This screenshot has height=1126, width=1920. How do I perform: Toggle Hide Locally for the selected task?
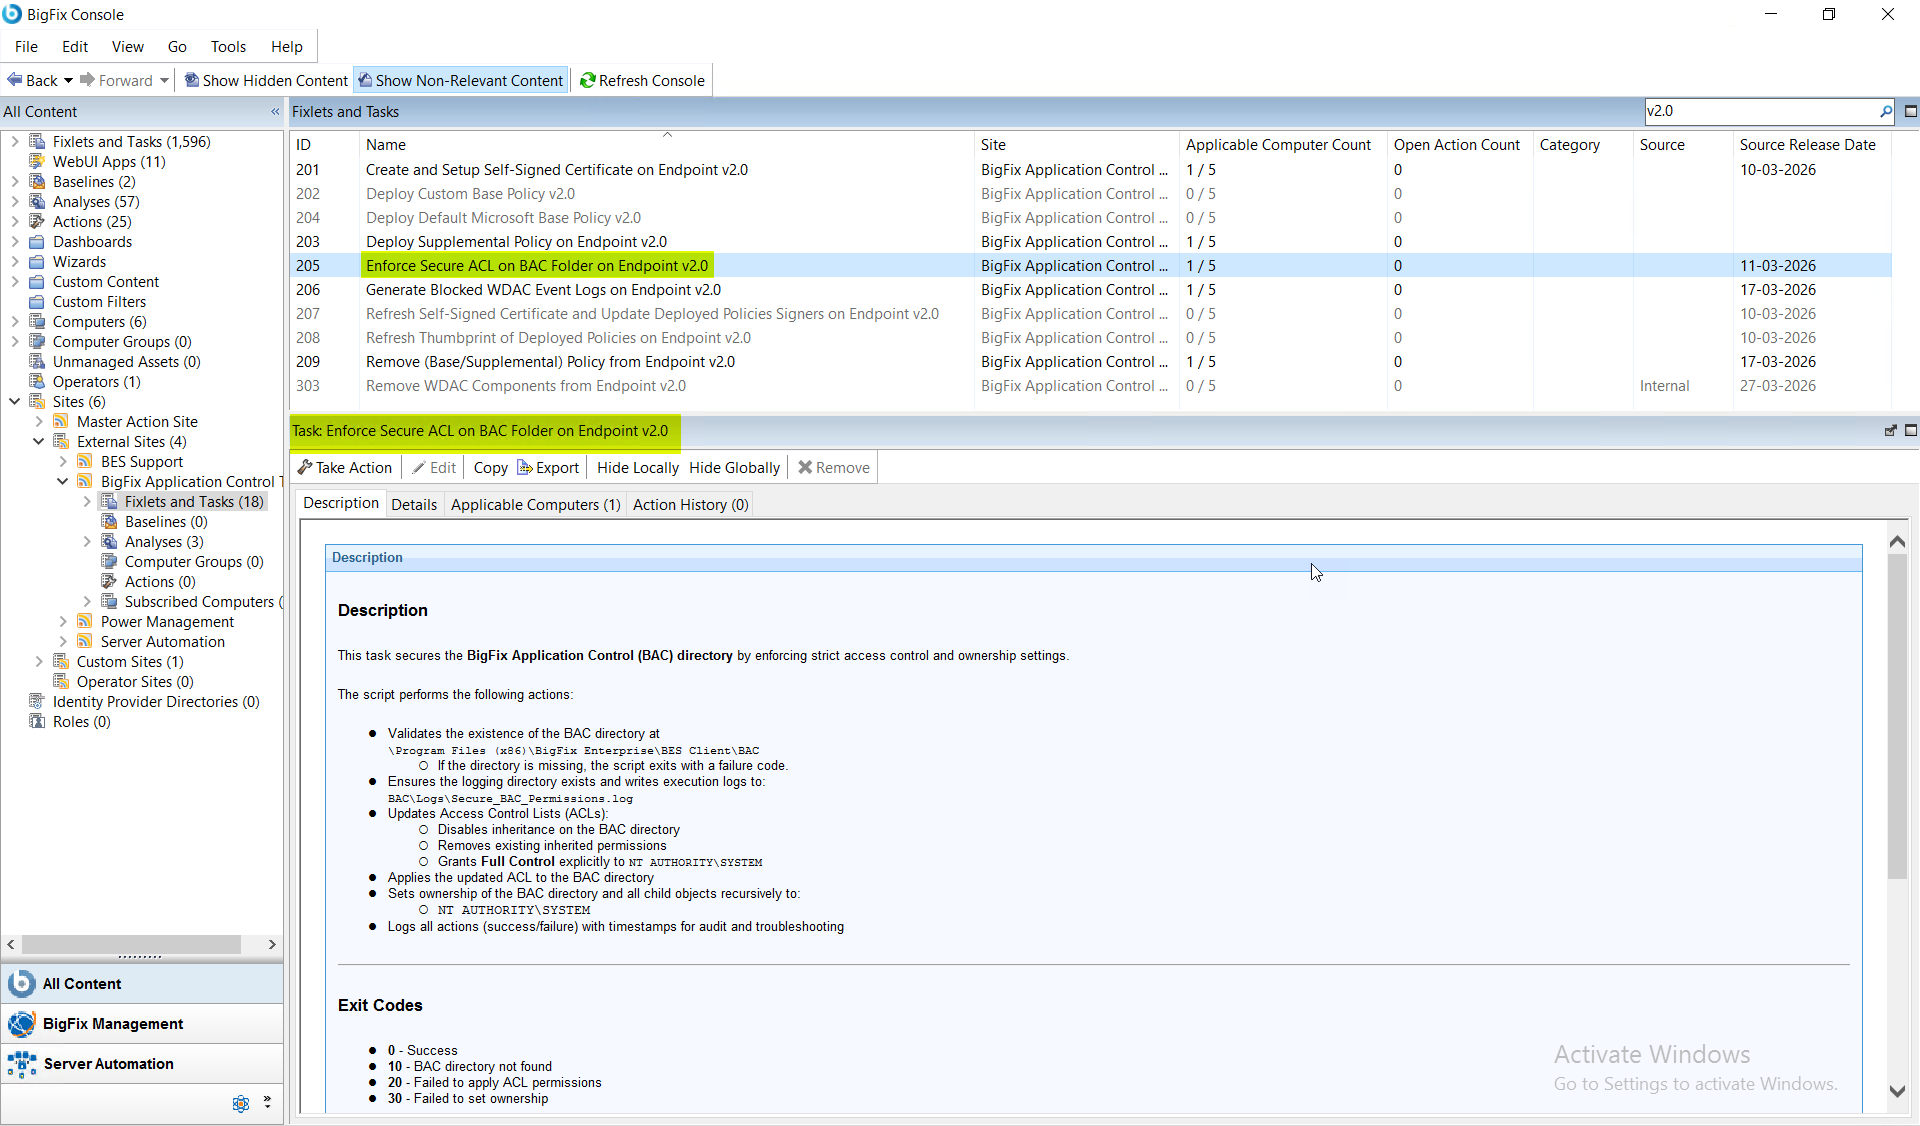click(x=637, y=467)
